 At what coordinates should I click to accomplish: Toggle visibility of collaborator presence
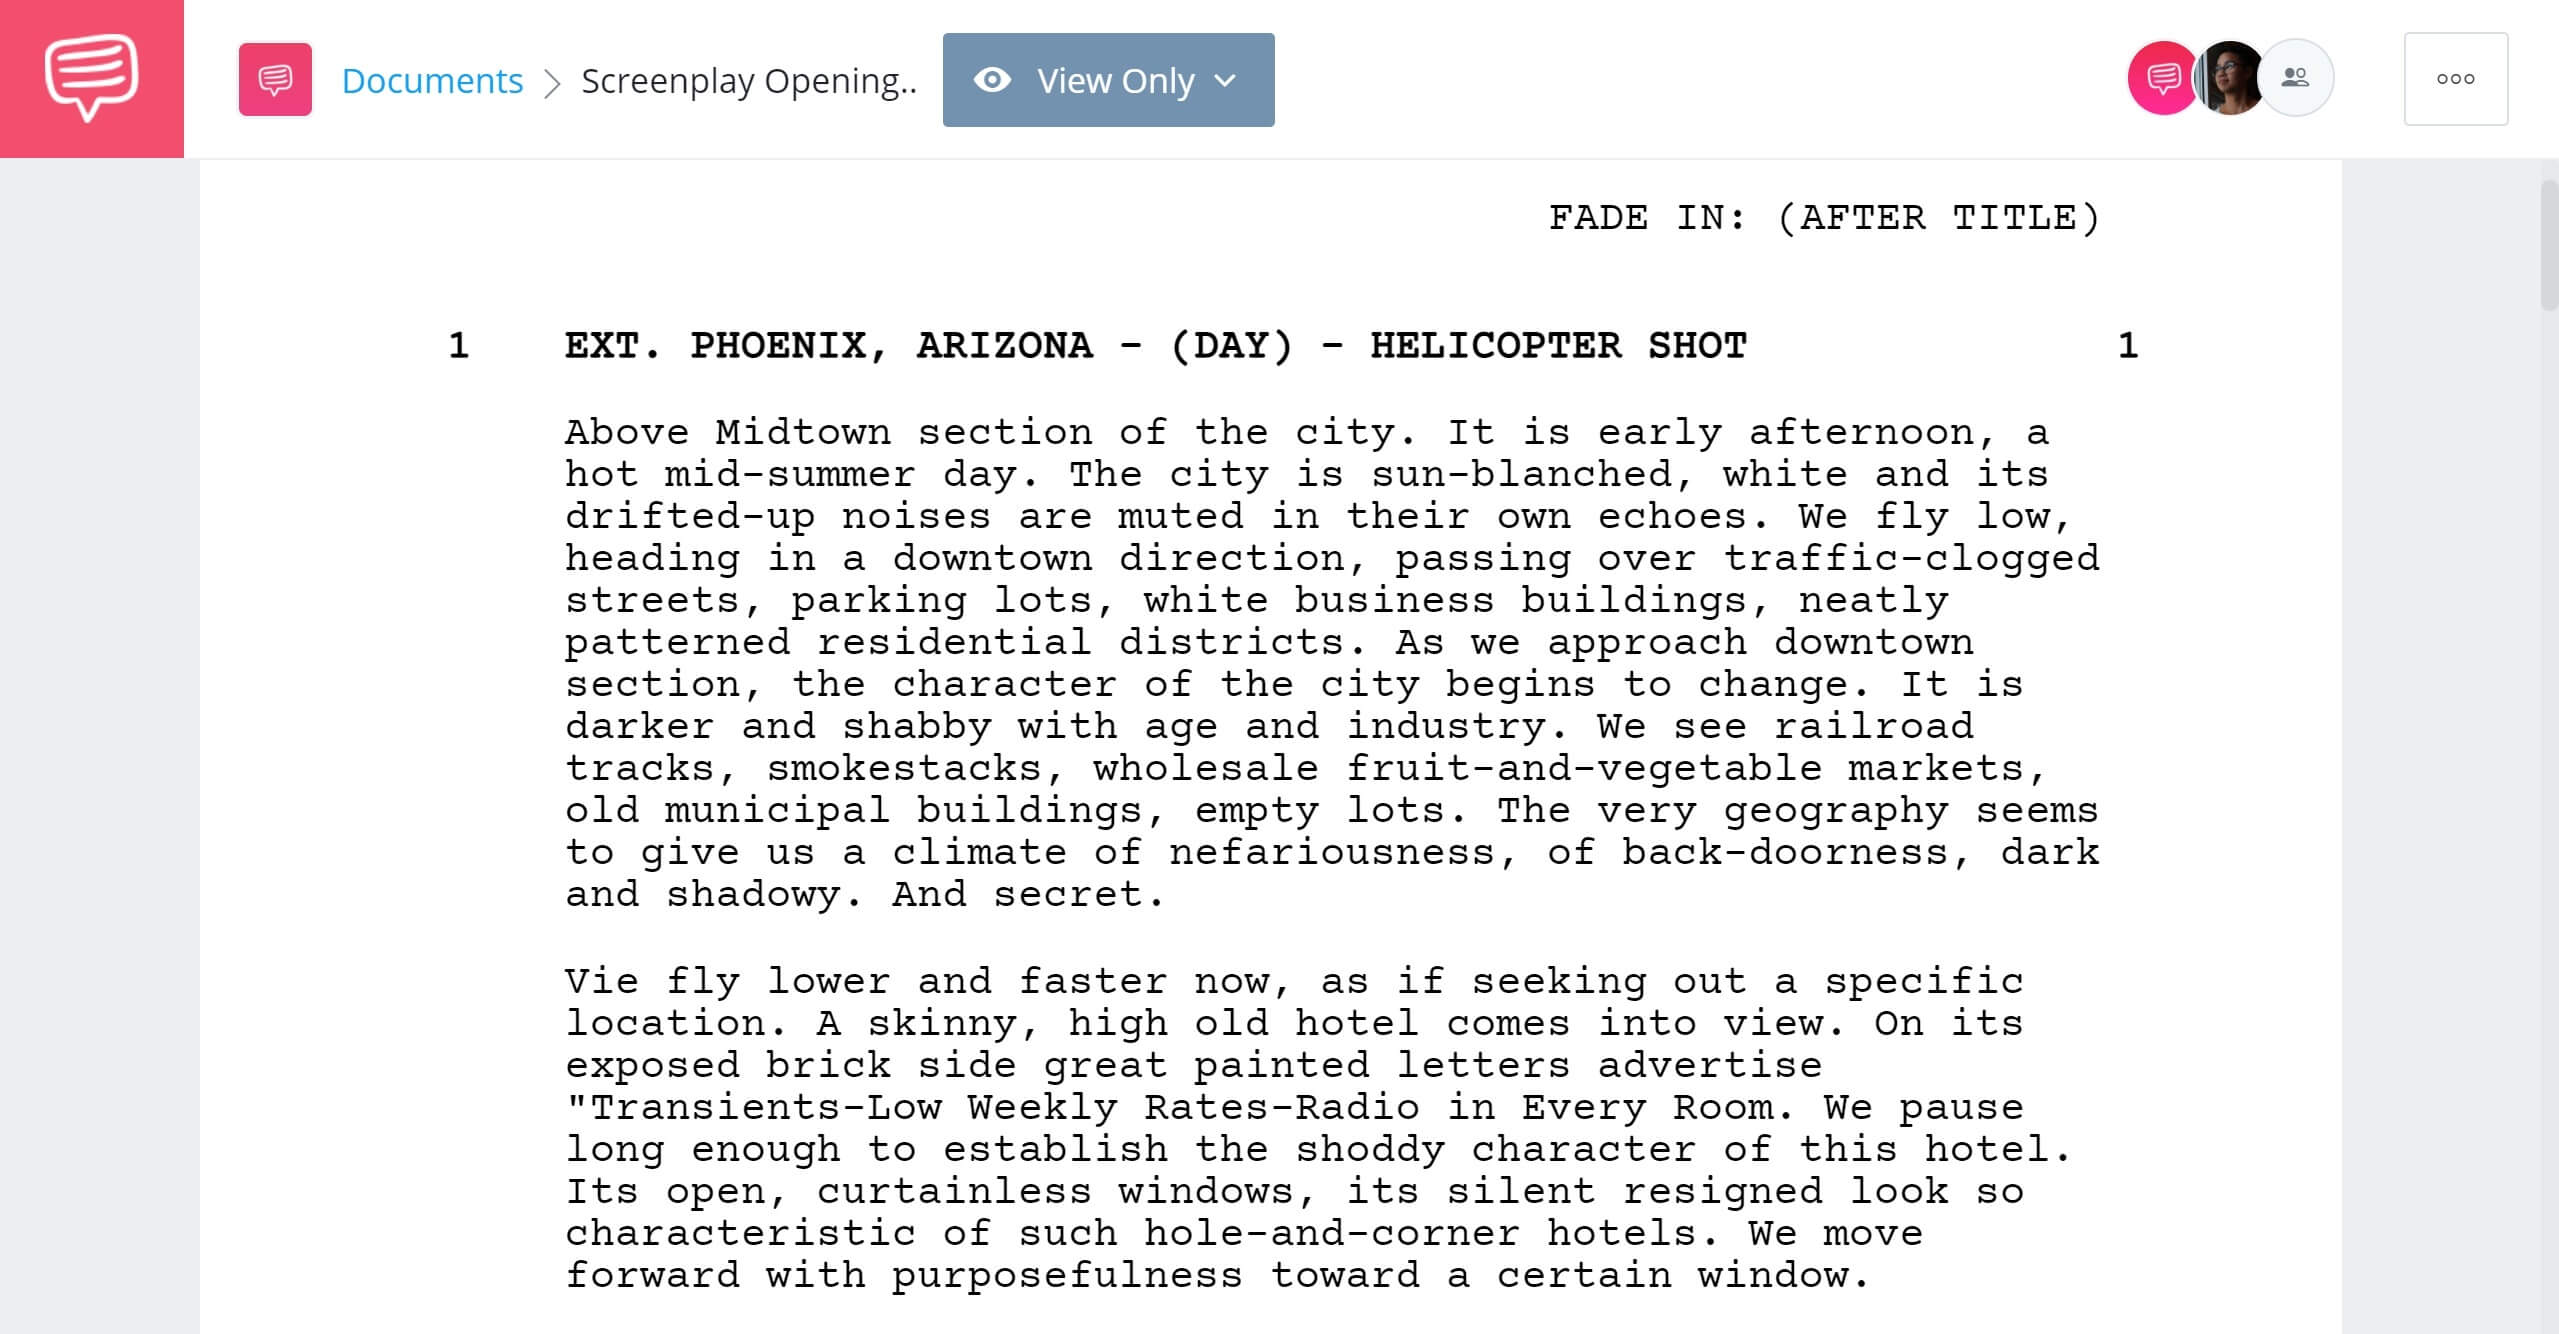click(2295, 78)
